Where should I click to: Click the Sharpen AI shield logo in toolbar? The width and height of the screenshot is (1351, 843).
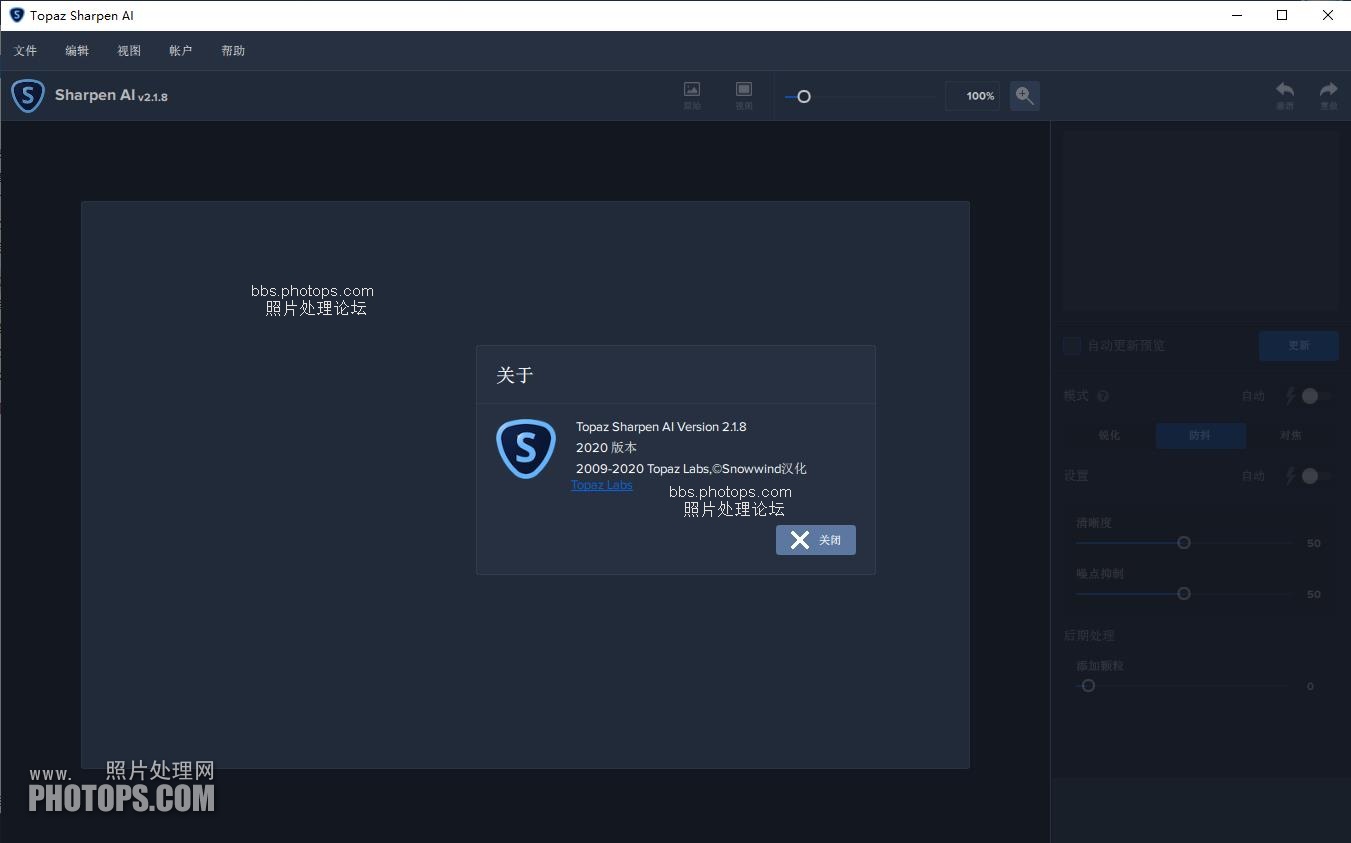28,96
